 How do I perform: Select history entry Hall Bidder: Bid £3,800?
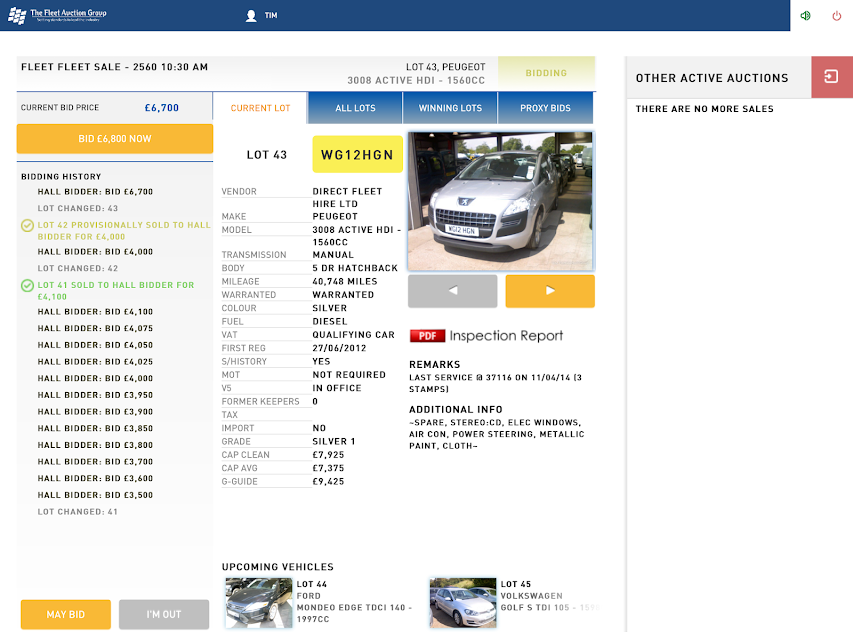click(95, 445)
